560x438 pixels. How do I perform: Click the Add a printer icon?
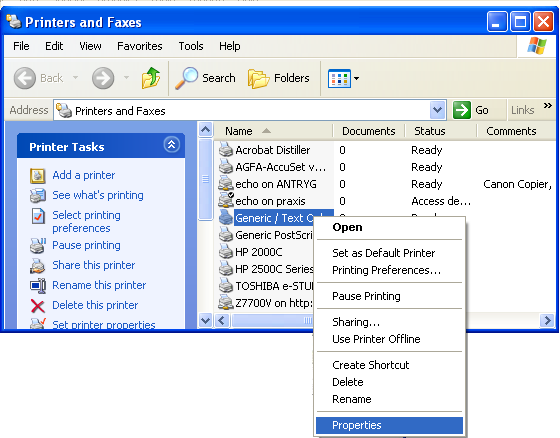tap(38, 175)
